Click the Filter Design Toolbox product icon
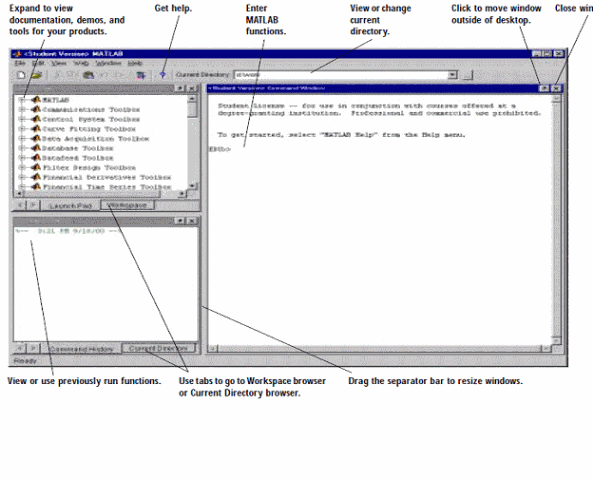The height and width of the screenshot is (480, 593). [36, 167]
